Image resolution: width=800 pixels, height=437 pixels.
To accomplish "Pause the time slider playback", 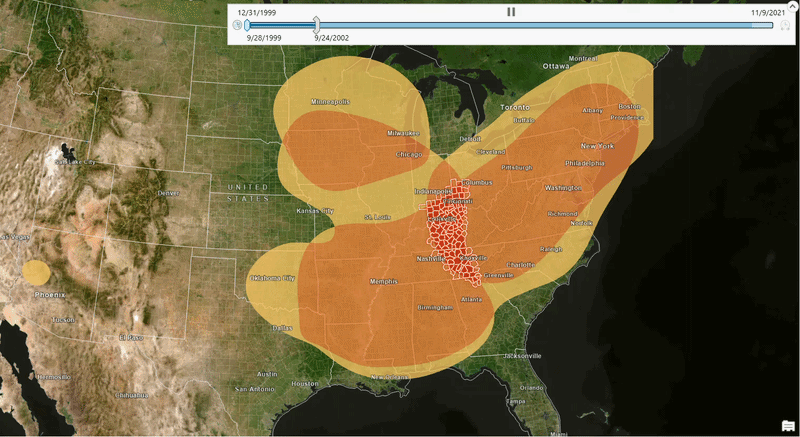I will (x=511, y=12).
